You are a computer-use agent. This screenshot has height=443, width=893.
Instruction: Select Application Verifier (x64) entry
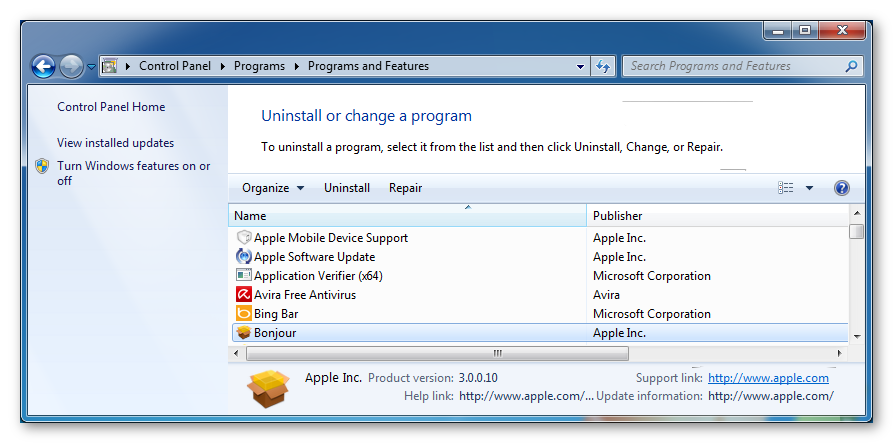point(540,276)
